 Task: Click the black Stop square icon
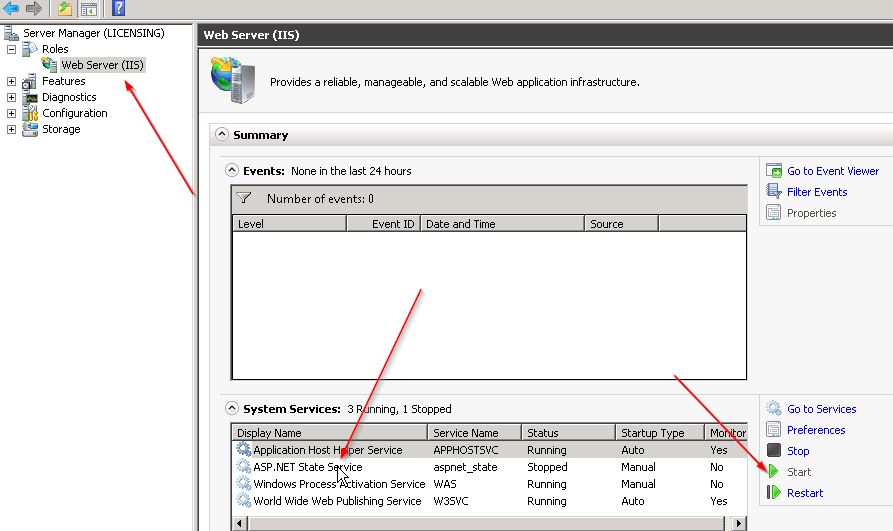(773, 450)
